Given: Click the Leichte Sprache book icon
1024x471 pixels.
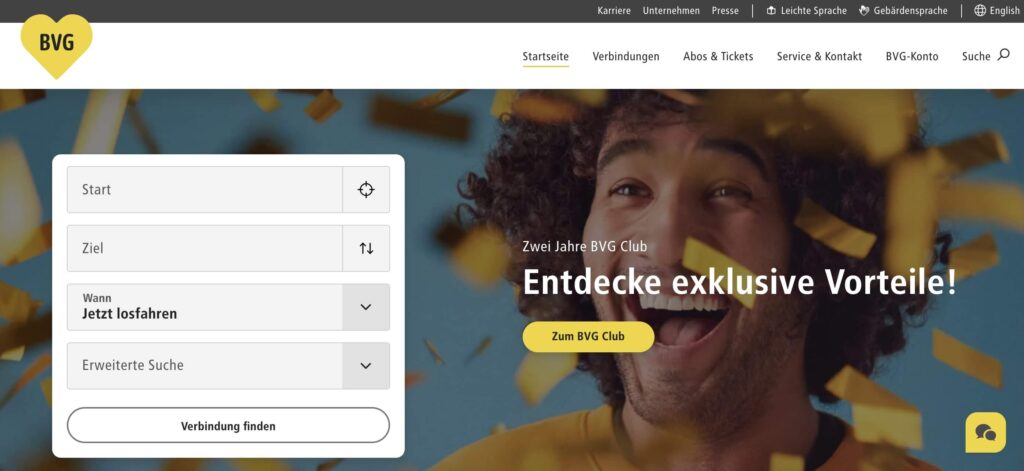Looking at the screenshot, I should tap(771, 10).
